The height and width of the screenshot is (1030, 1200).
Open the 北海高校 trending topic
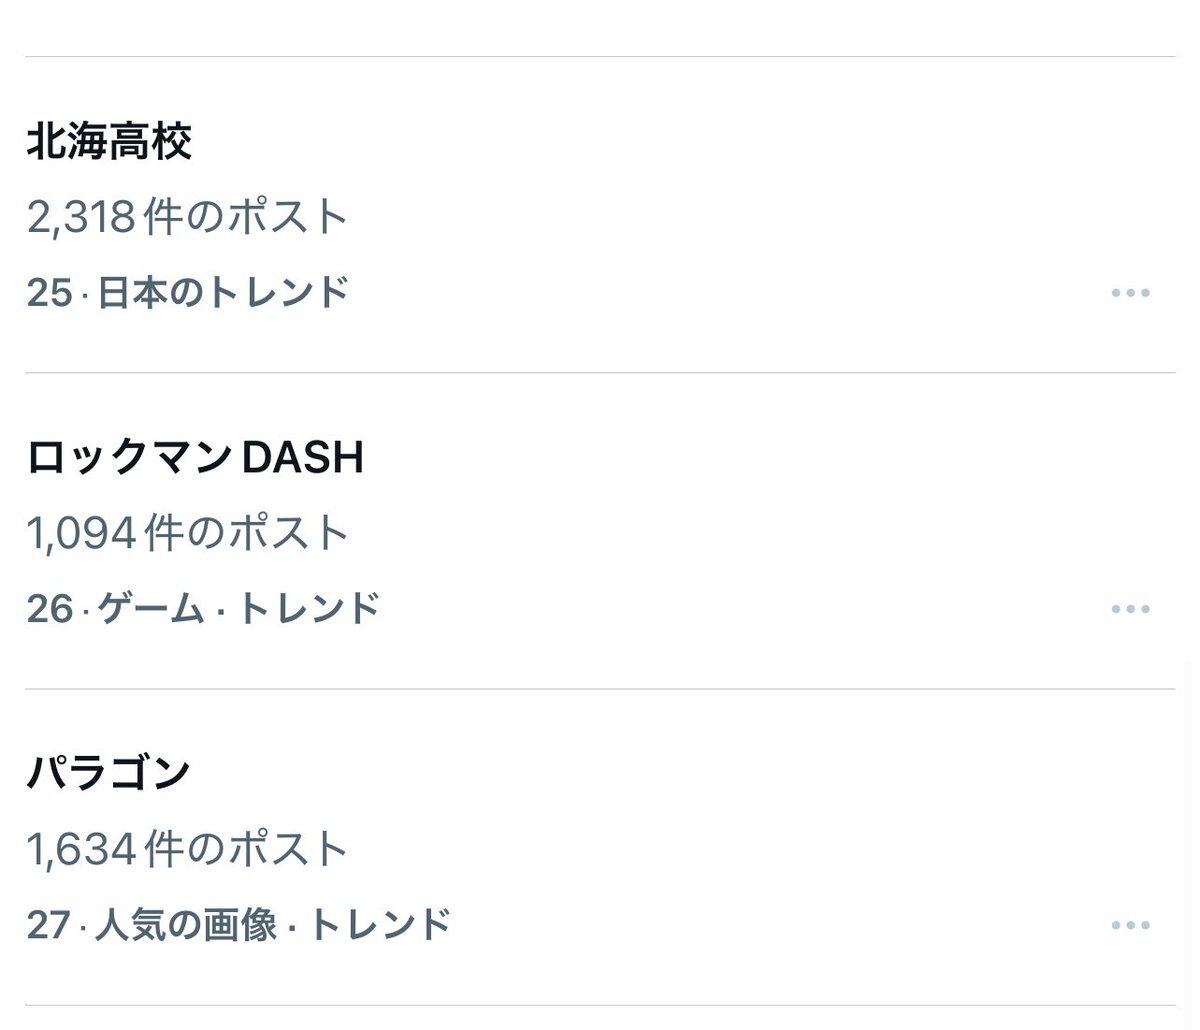109,142
